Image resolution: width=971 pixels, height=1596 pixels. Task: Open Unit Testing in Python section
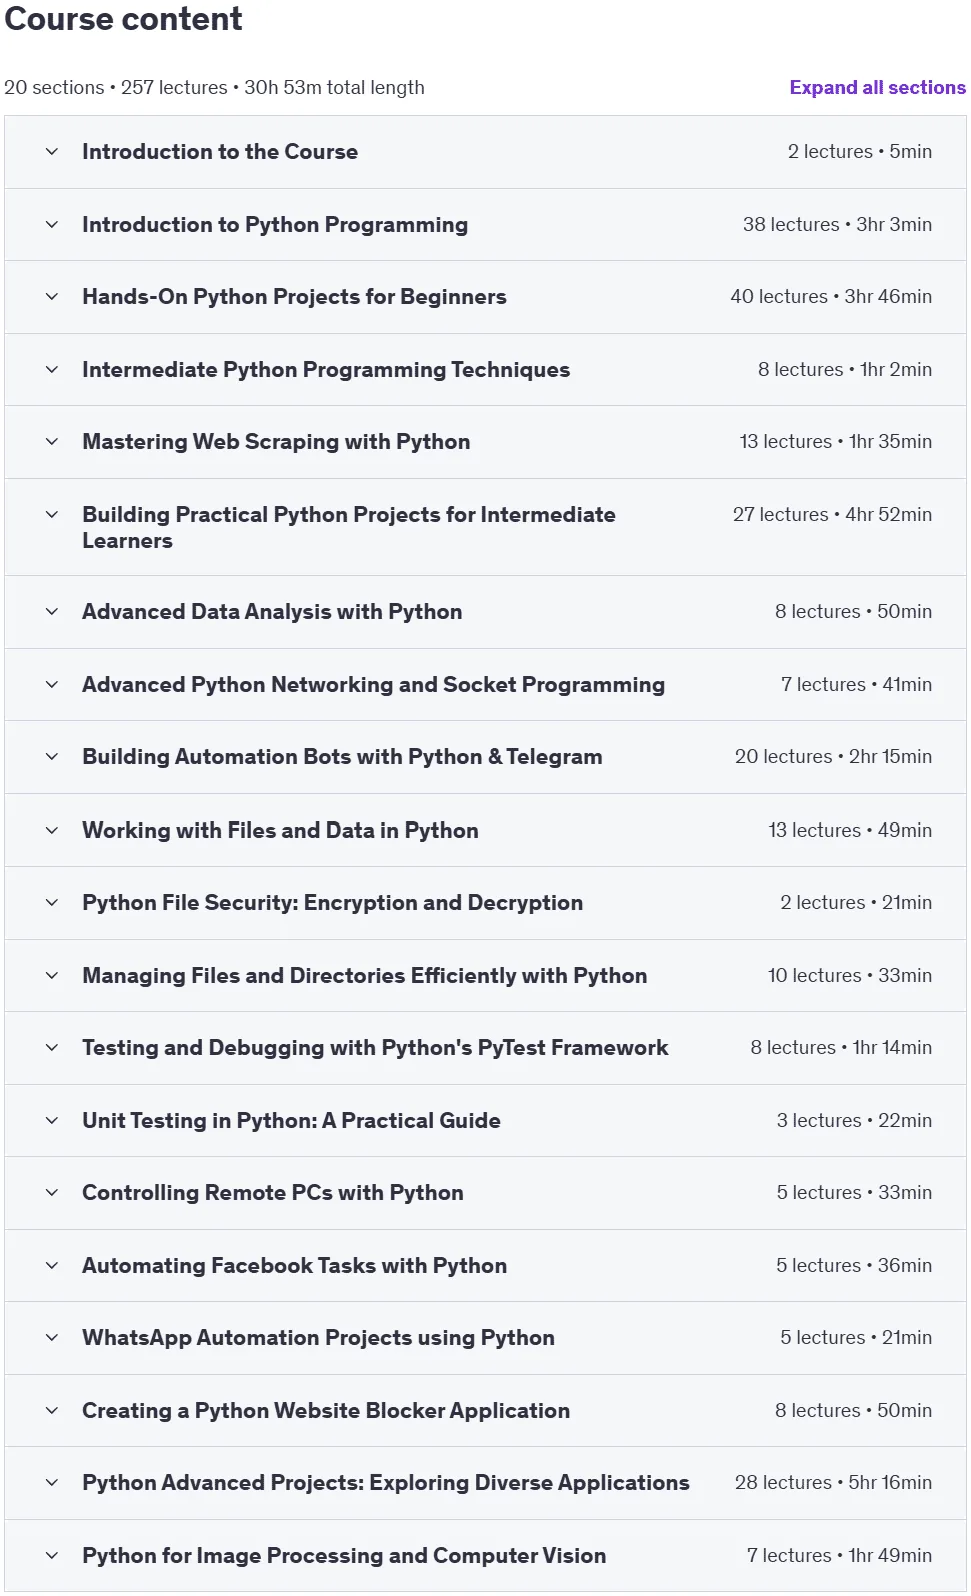pyautogui.click(x=485, y=1121)
